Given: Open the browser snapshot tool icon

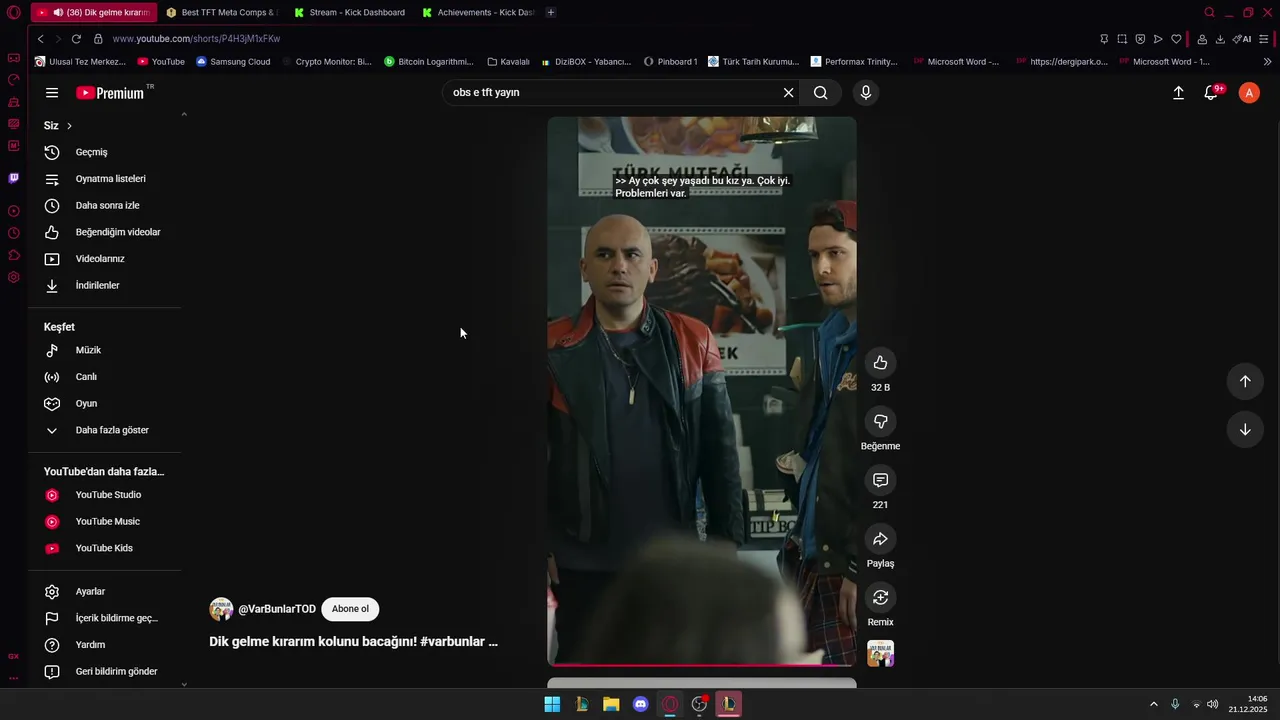Looking at the screenshot, I should [x=1122, y=39].
